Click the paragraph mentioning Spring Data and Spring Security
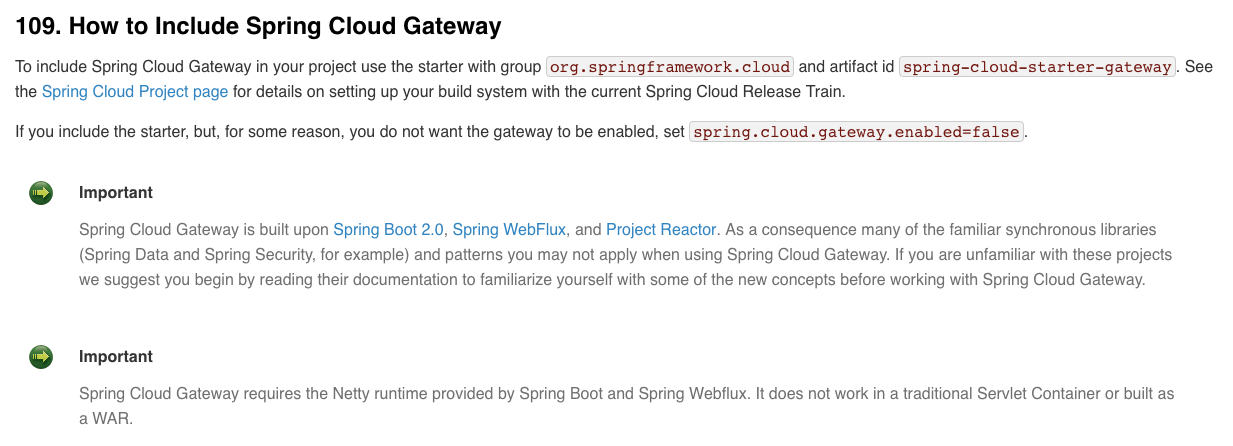Viewport: 1233px width, 446px height. 626,254
